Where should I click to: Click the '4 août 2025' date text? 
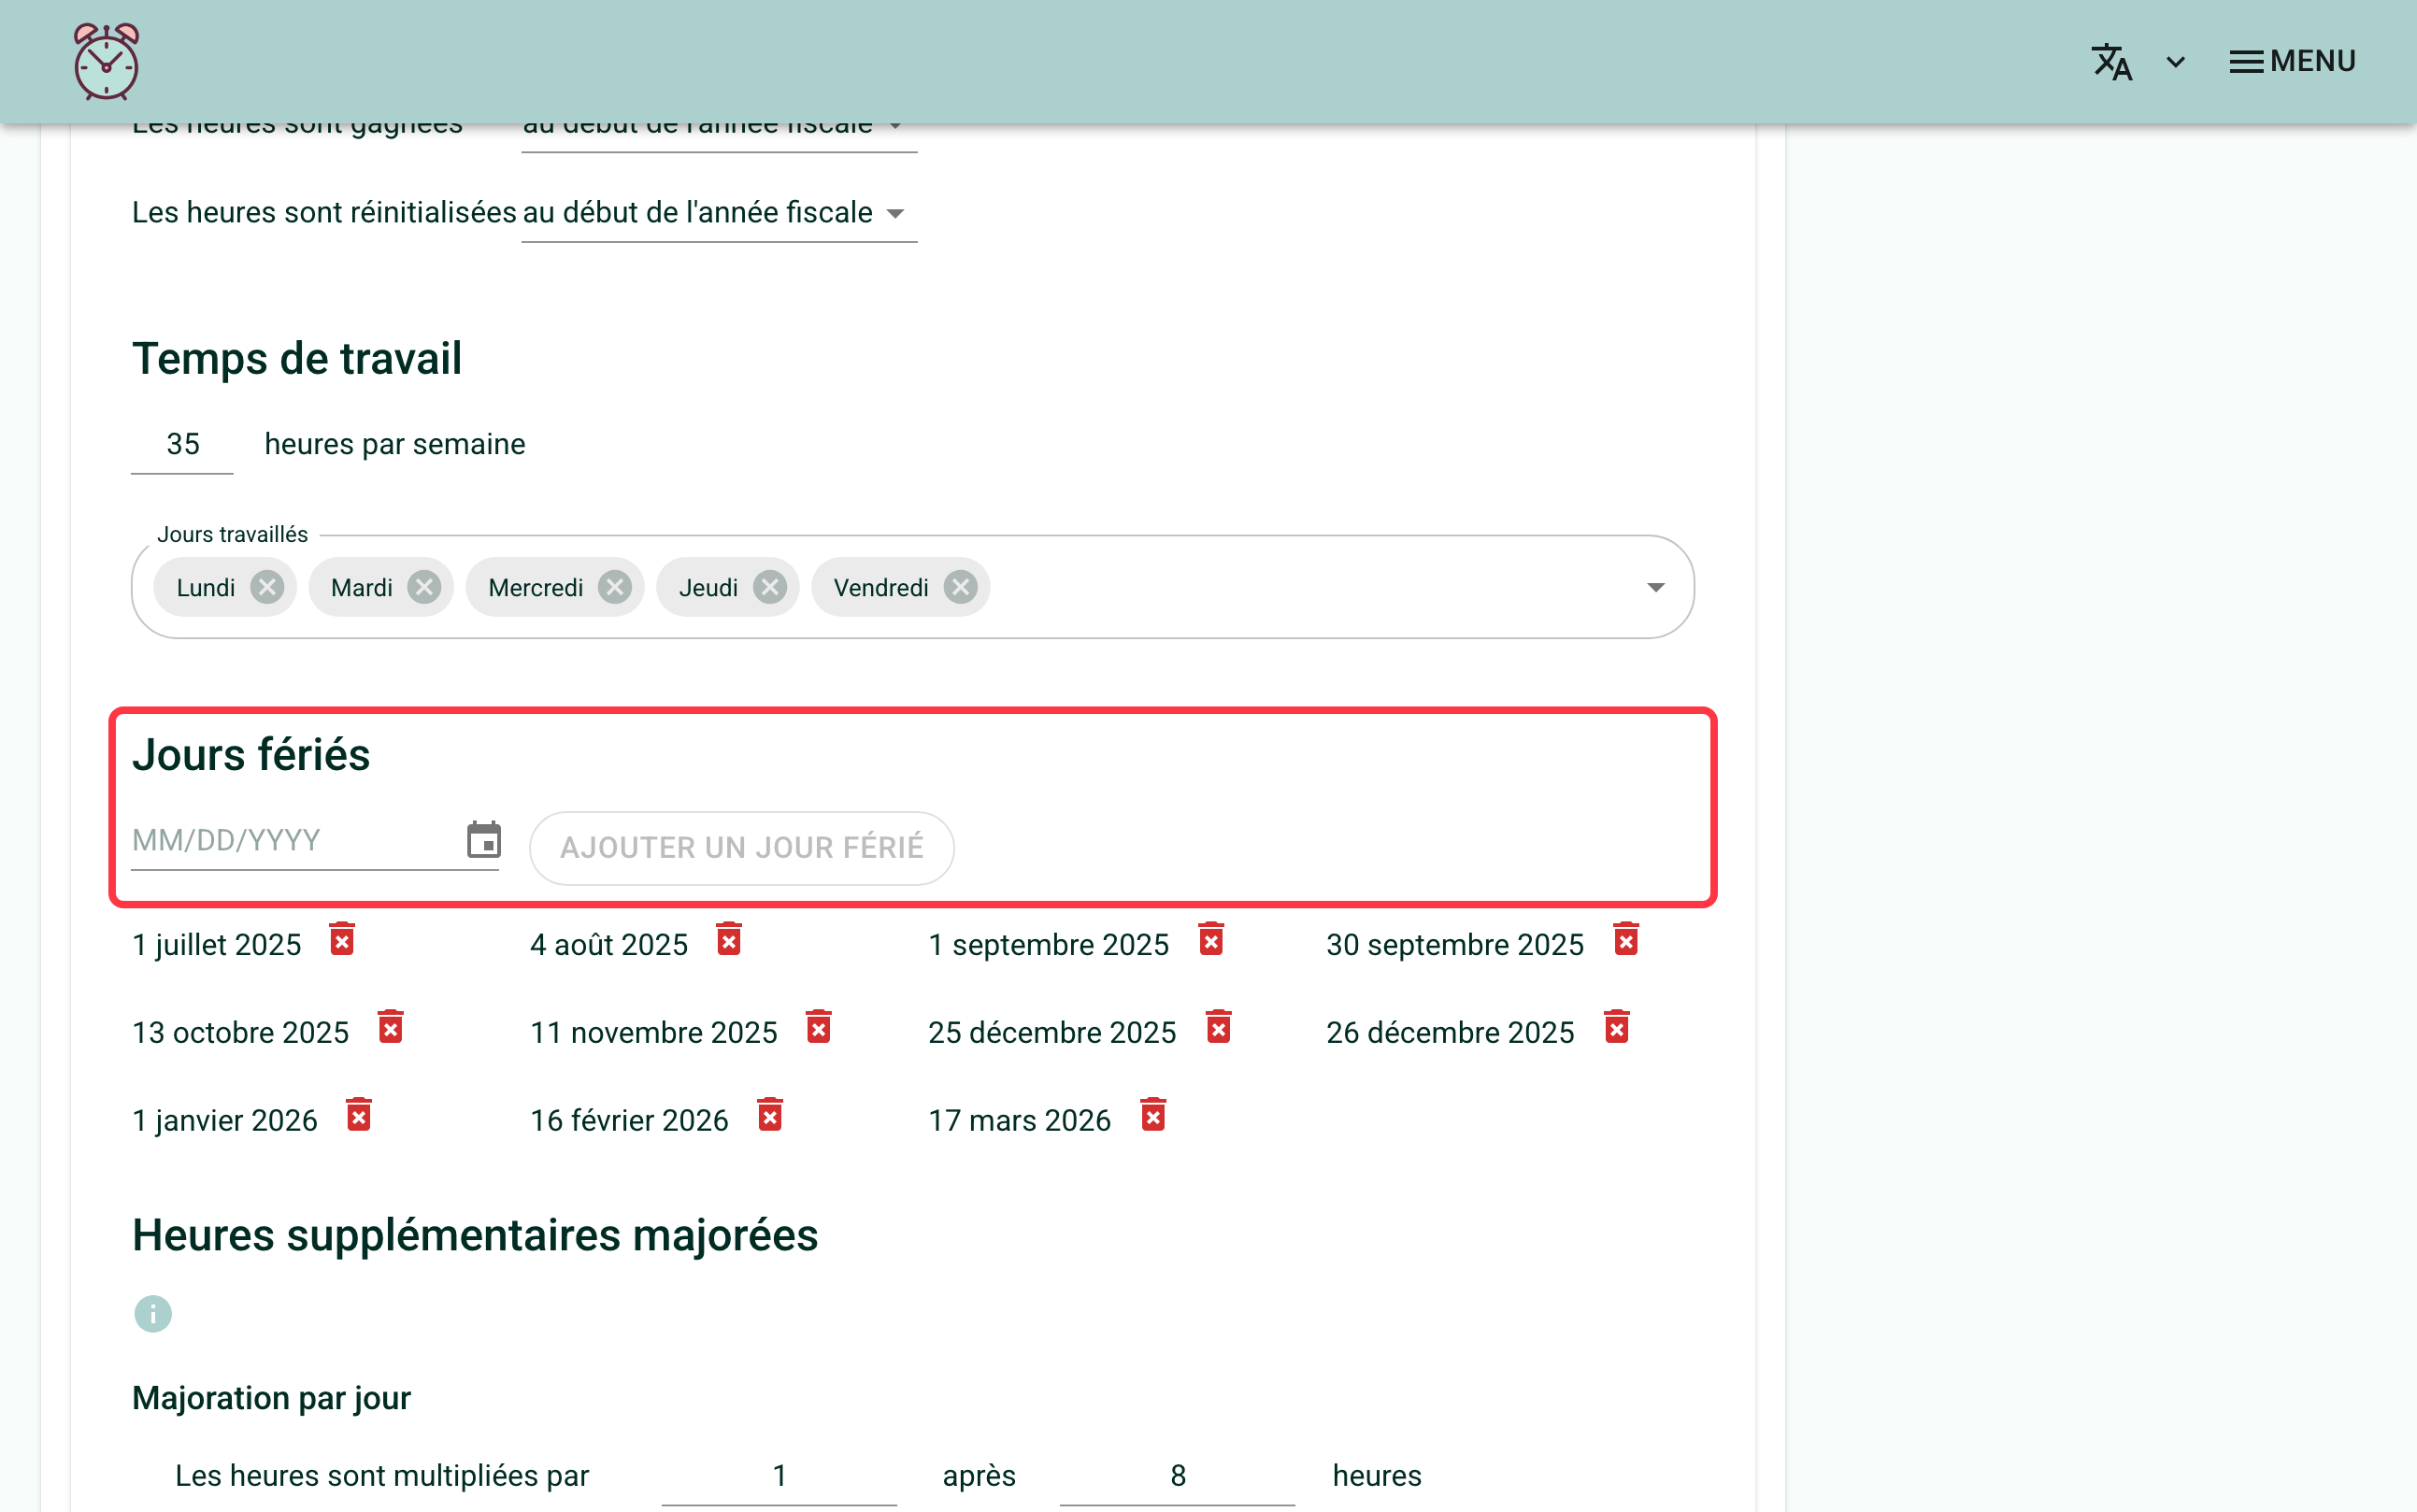[x=609, y=945]
